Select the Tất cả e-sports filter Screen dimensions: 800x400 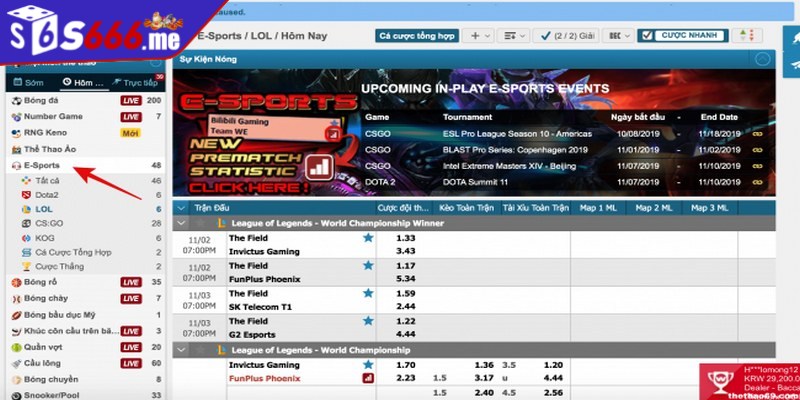point(86,181)
